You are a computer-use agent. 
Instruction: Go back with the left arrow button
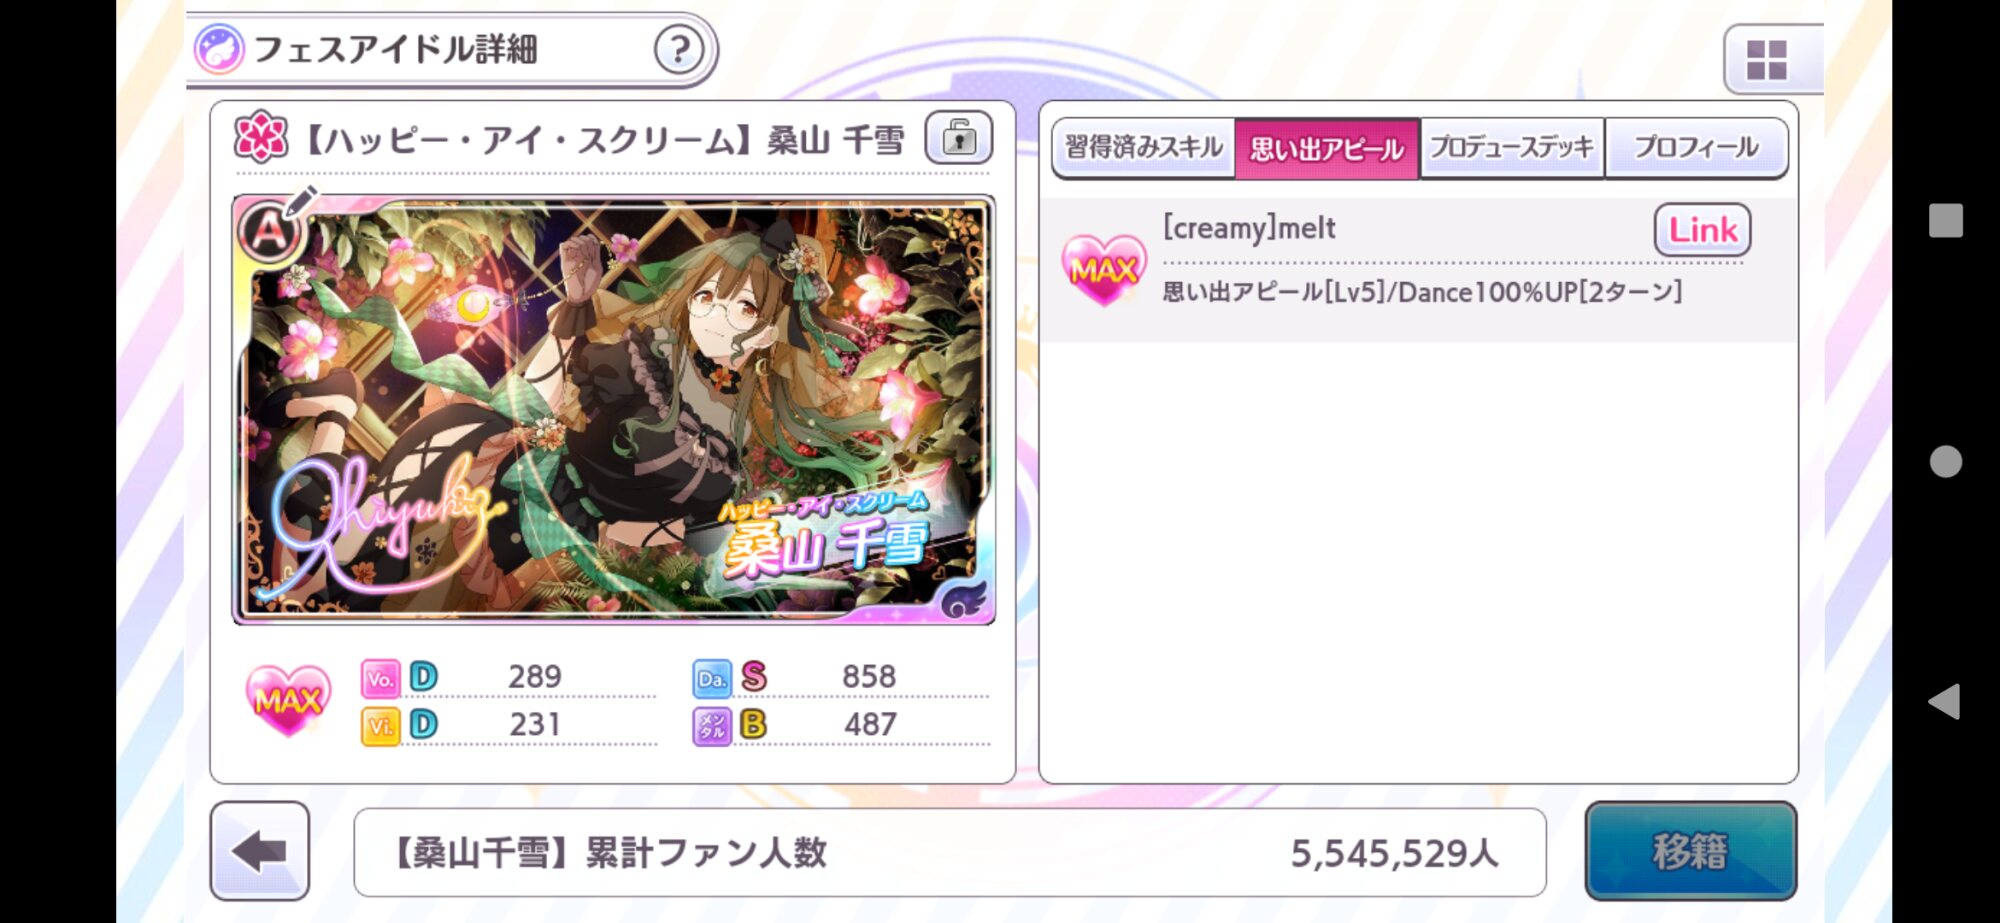coord(260,851)
